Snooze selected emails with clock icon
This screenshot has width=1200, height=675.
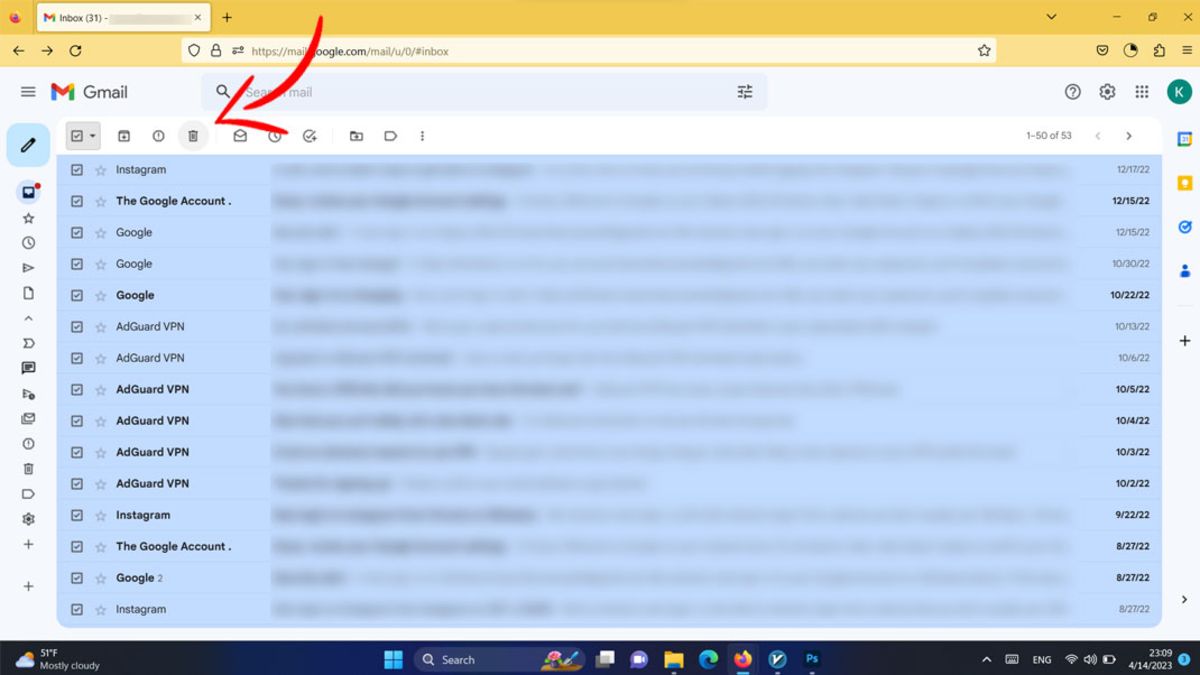pyautogui.click(x=275, y=136)
